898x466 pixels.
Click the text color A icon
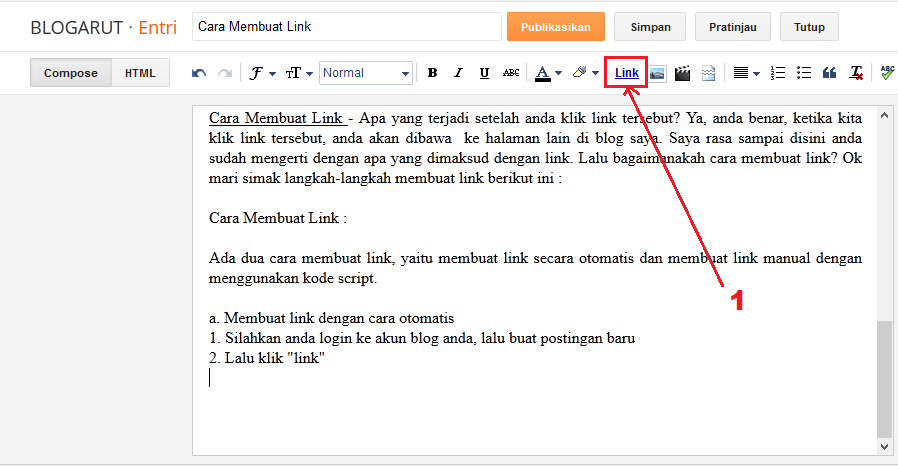click(x=542, y=73)
